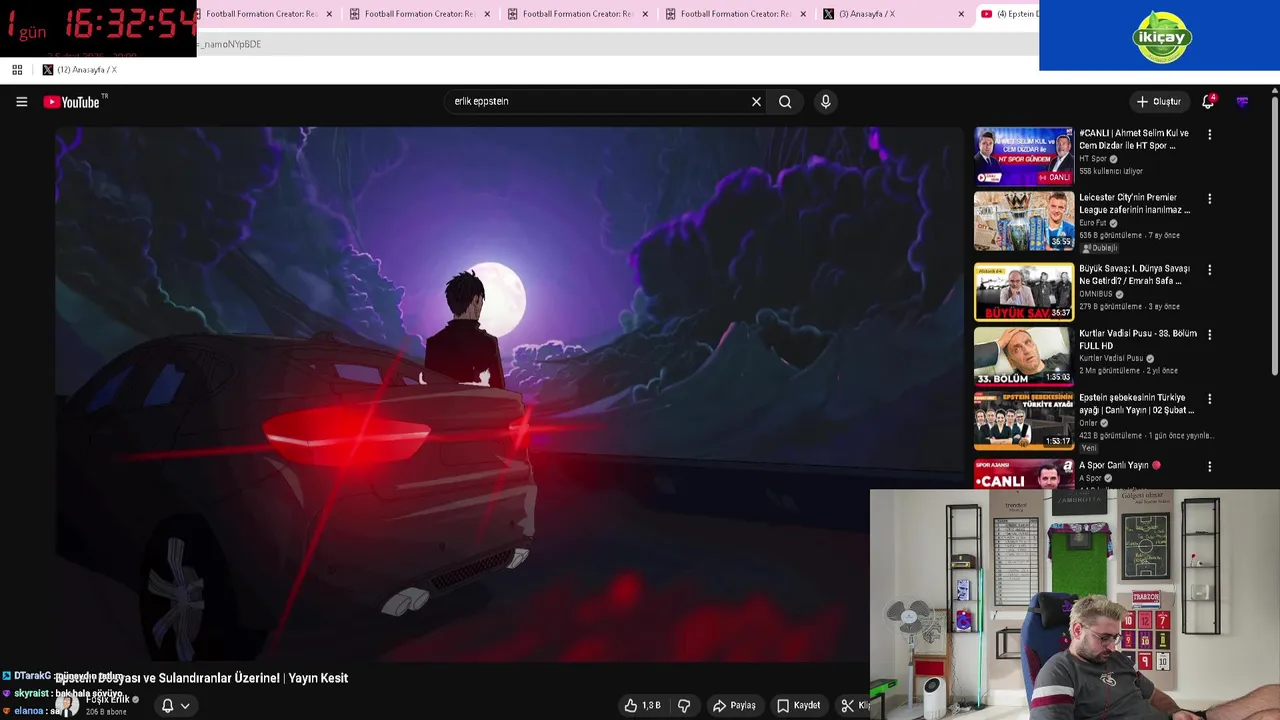Screen dimensions: 1280x720
Task: Switch to the (4) Epstein YouTube tab
Action: [1008, 14]
